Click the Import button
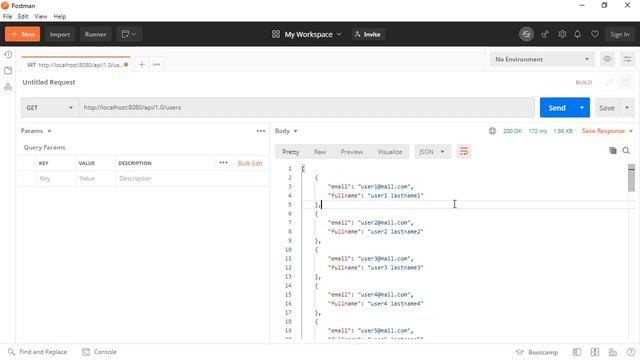The image size is (640, 360). click(x=60, y=34)
